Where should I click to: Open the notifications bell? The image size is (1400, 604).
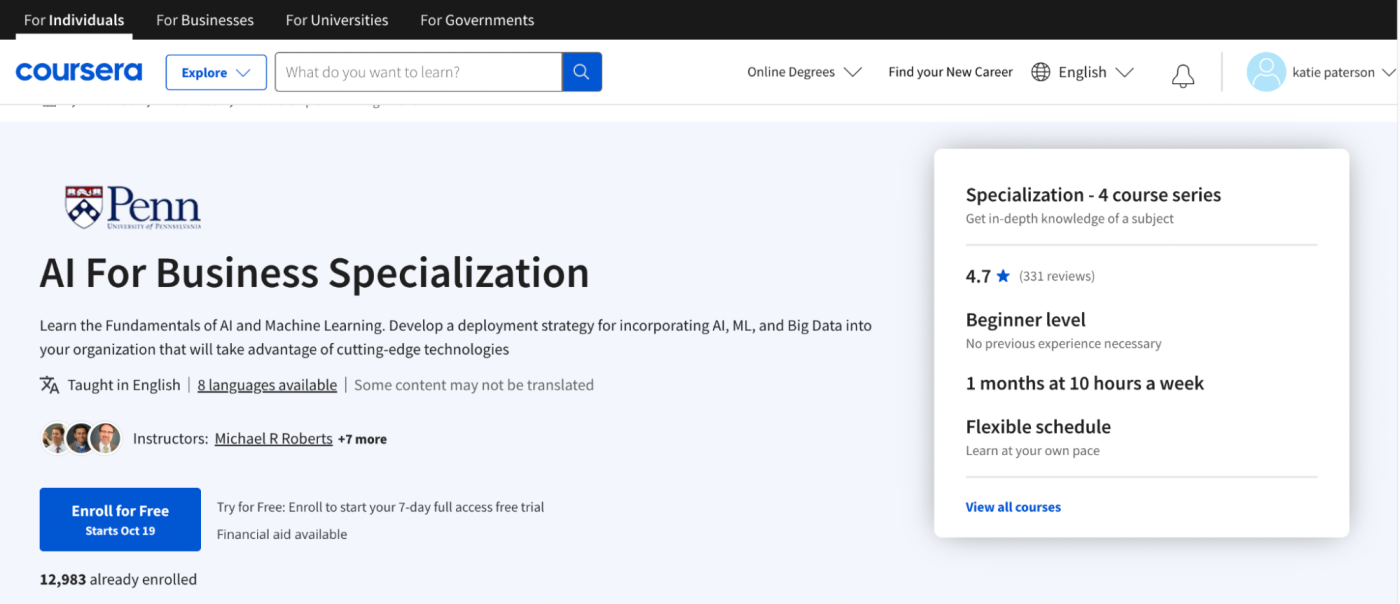(x=1183, y=75)
